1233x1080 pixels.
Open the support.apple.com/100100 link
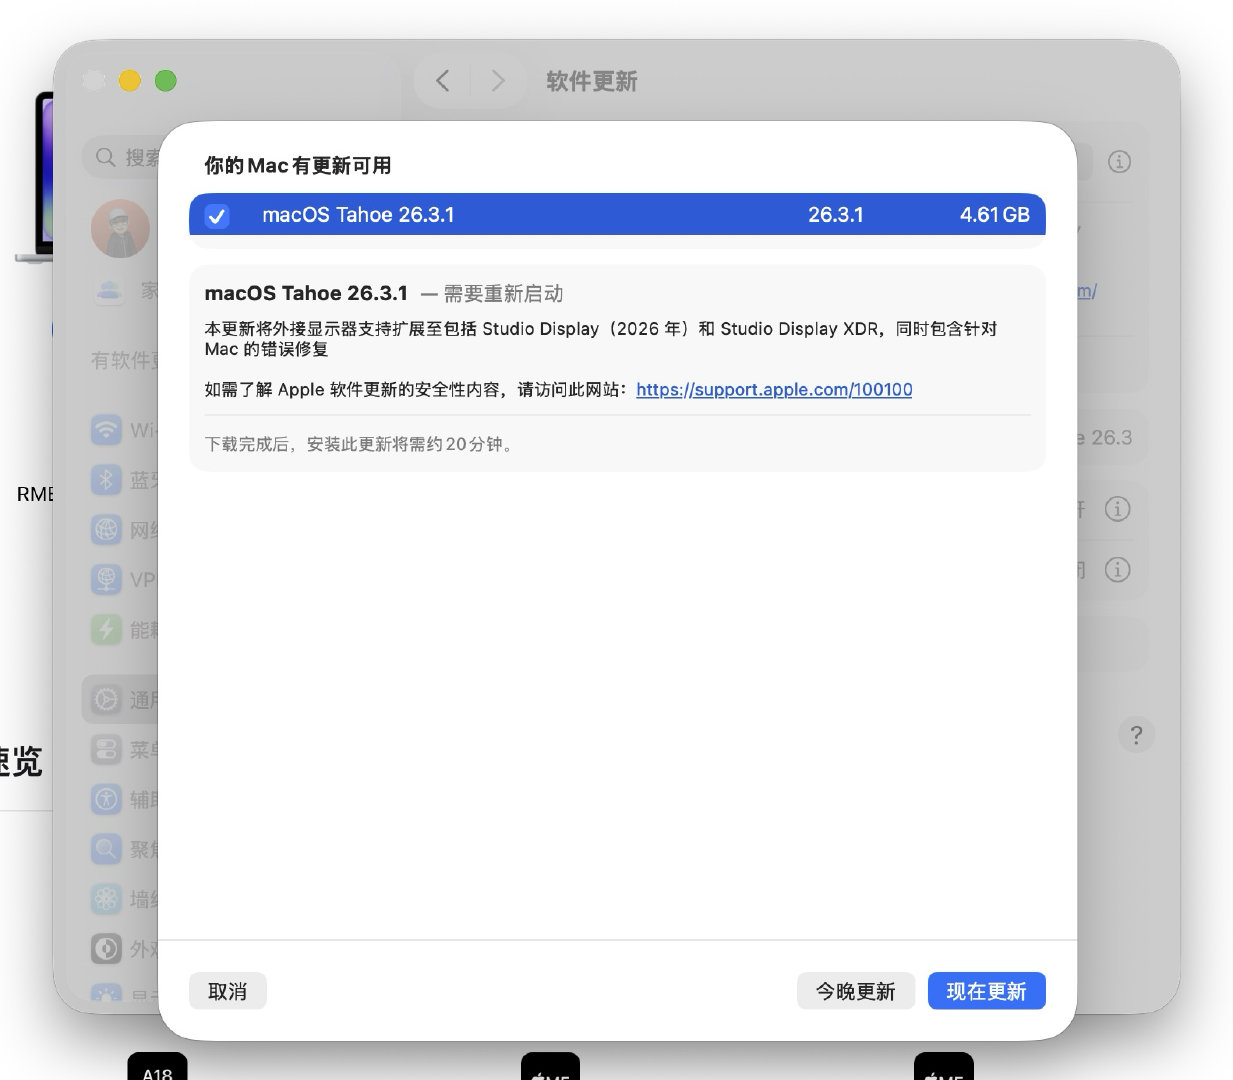pyautogui.click(x=774, y=390)
